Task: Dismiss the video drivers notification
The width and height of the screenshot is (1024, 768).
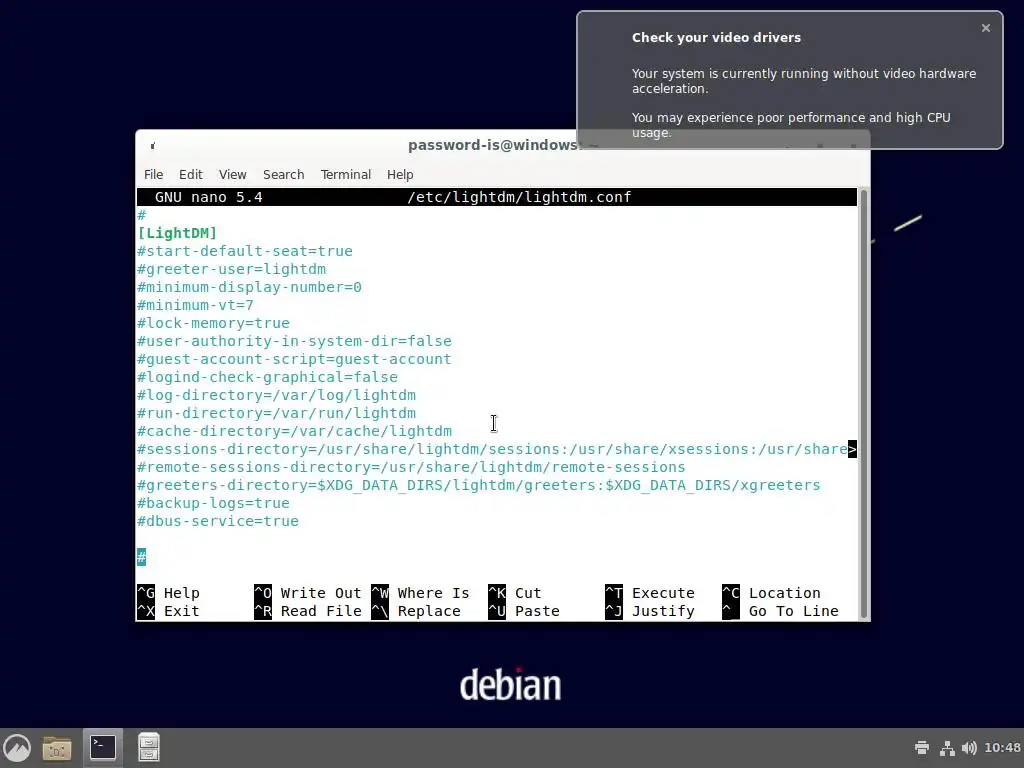Action: (x=985, y=28)
